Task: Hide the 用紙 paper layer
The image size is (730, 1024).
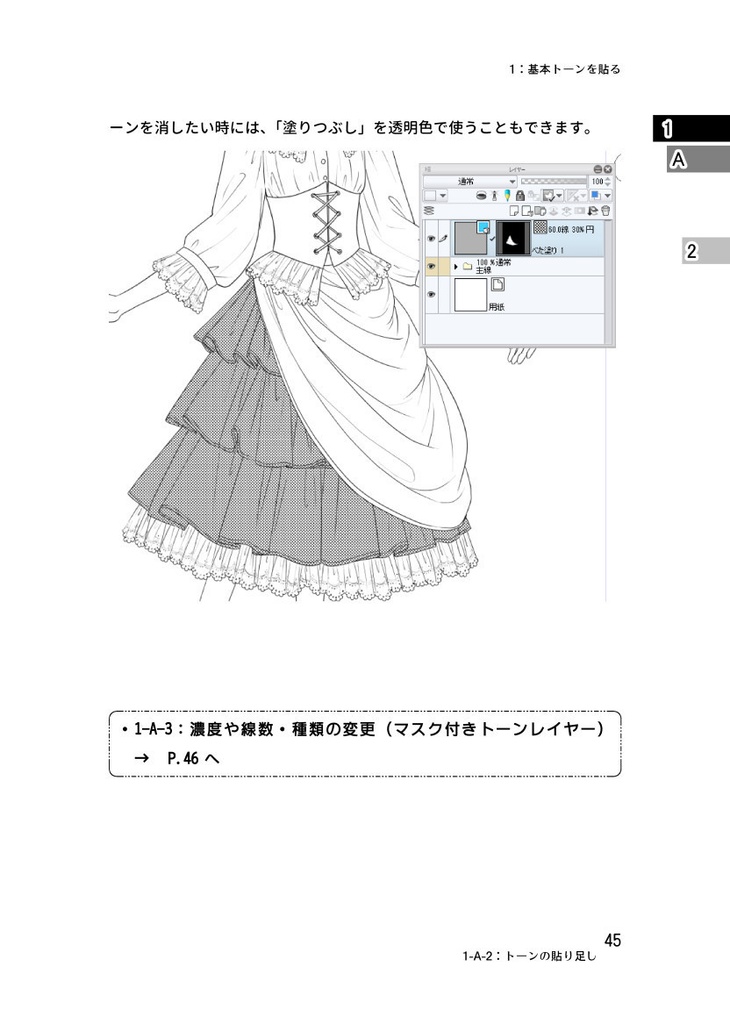Action: coord(431,295)
